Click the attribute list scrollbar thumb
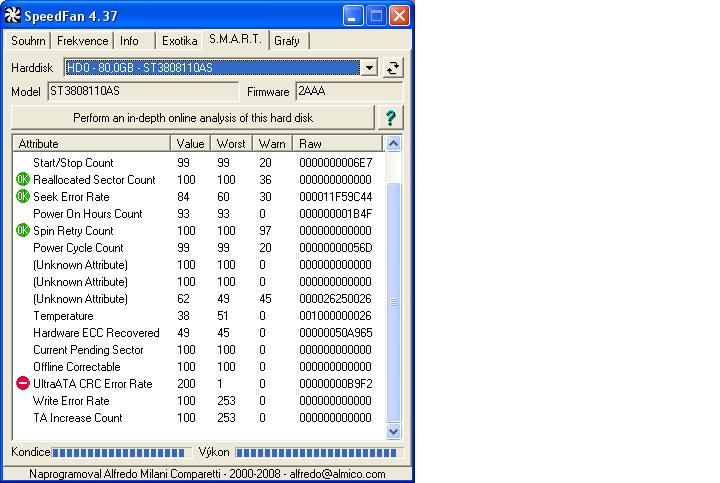The image size is (720, 483). (394, 302)
